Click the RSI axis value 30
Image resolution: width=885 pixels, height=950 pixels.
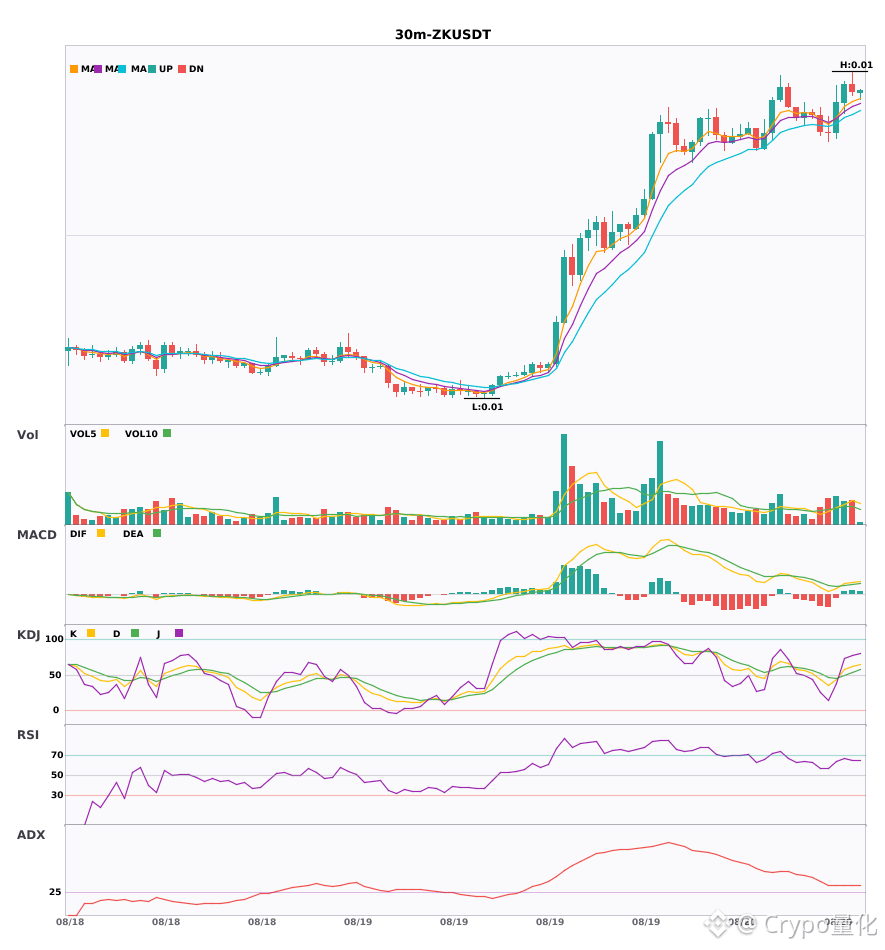coord(57,795)
